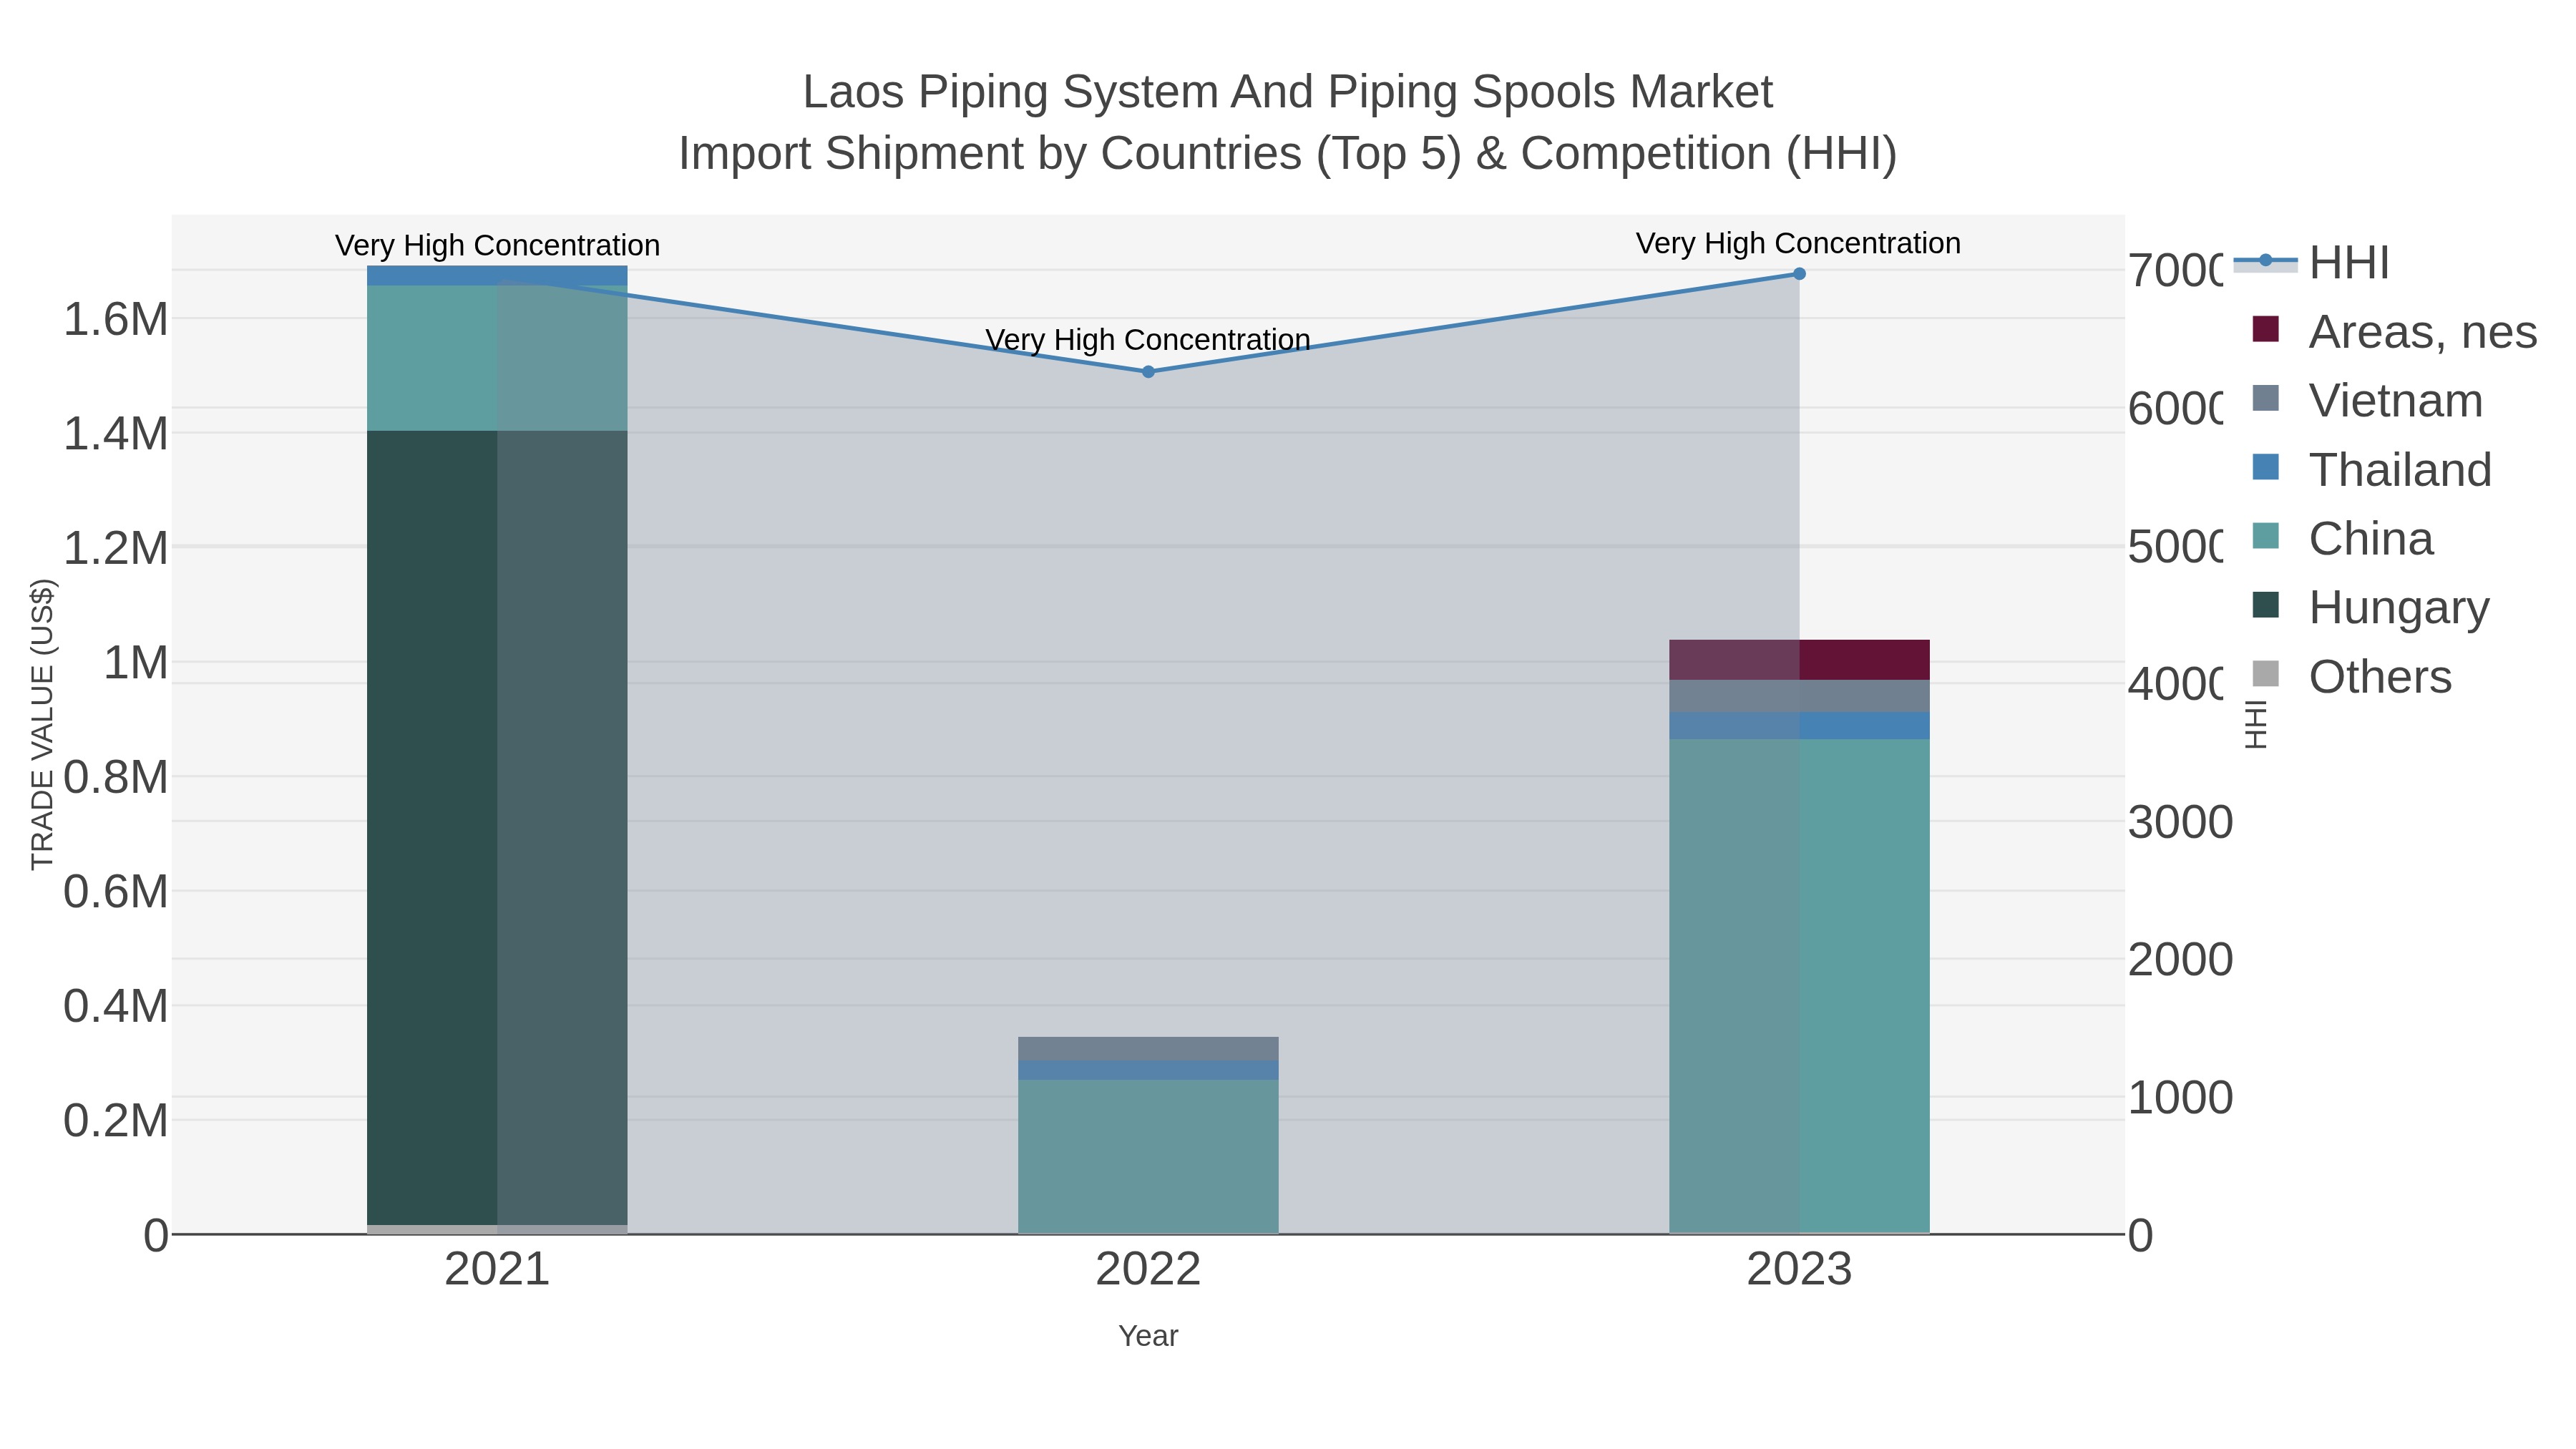Click the chart title Laos Piping System
Image resolution: width=2576 pixels, height=1449 pixels.
click(1288, 92)
